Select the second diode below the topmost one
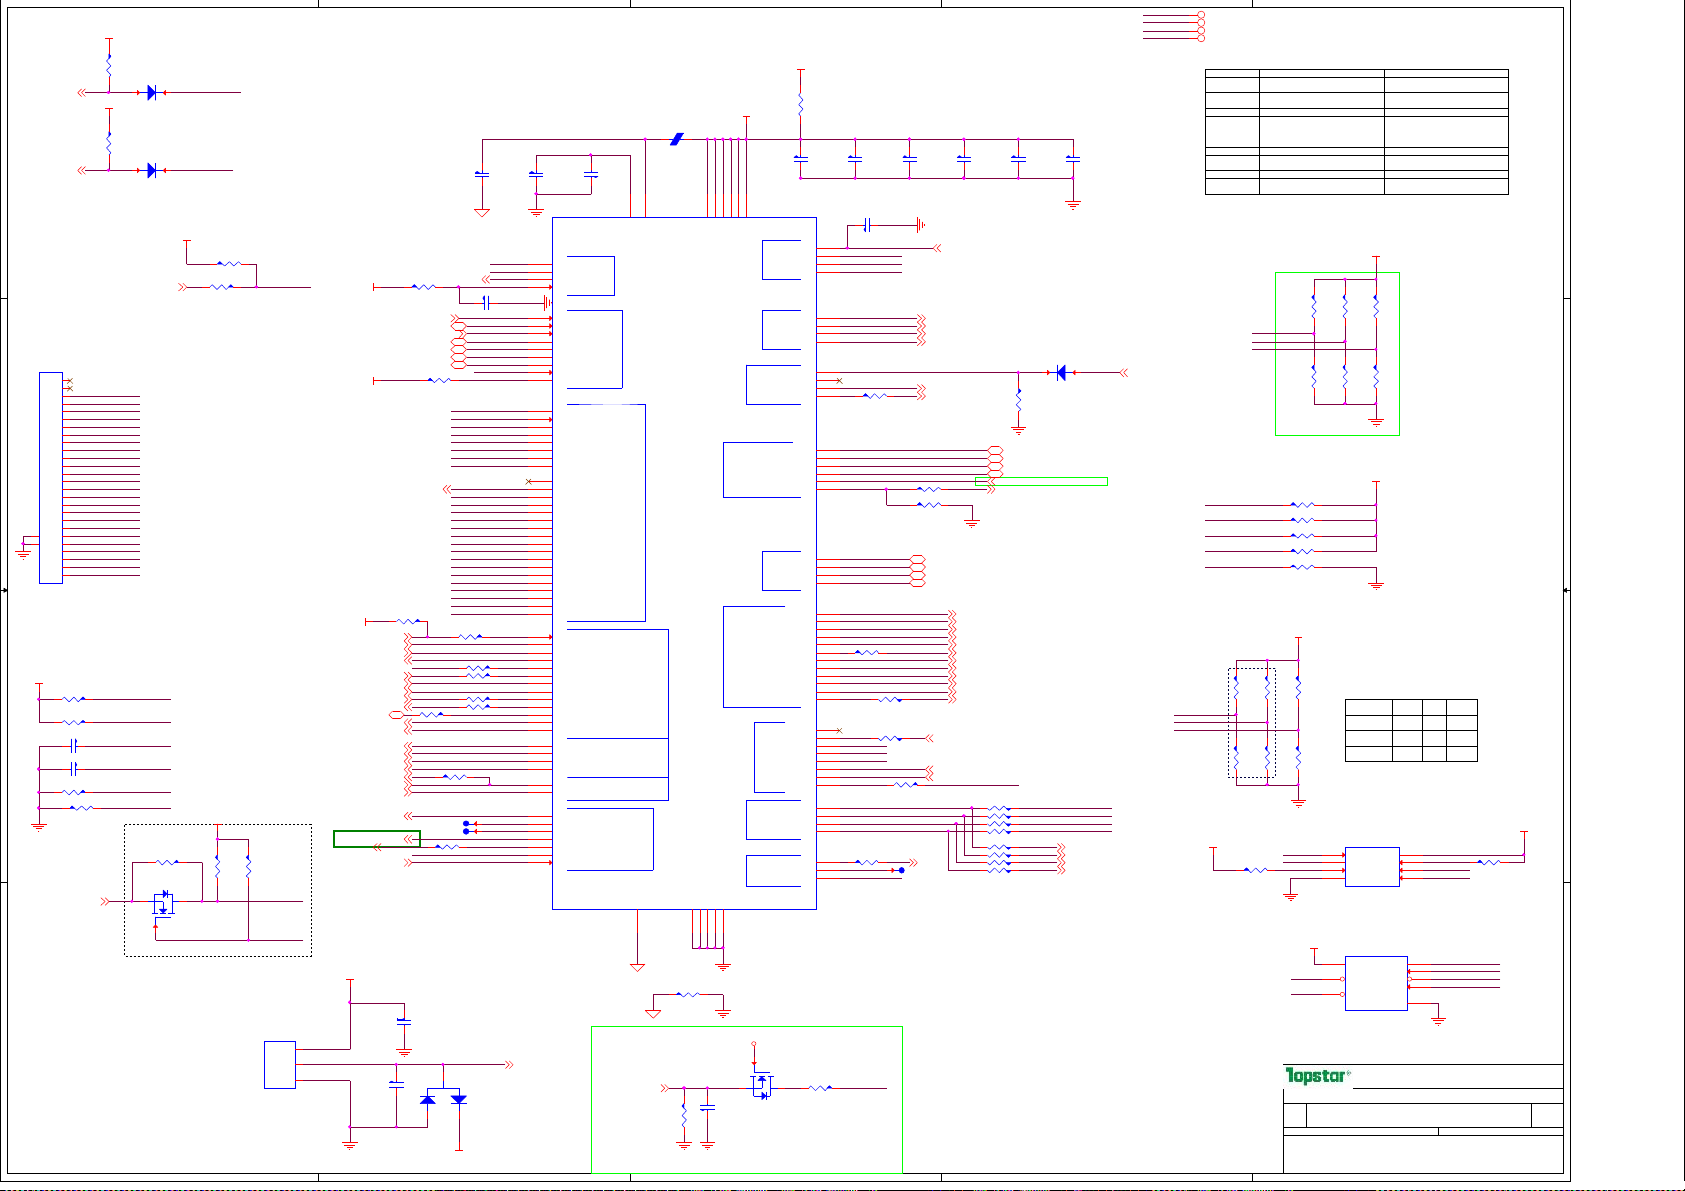Image resolution: width=1685 pixels, height=1191 pixels. (x=152, y=170)
